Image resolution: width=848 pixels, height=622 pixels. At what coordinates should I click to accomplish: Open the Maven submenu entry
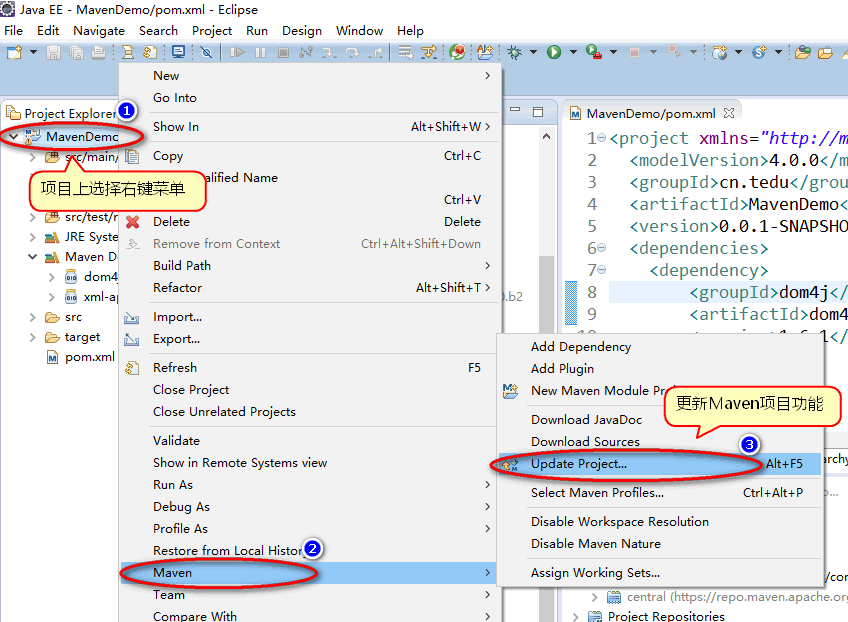[x=172, y=573]
